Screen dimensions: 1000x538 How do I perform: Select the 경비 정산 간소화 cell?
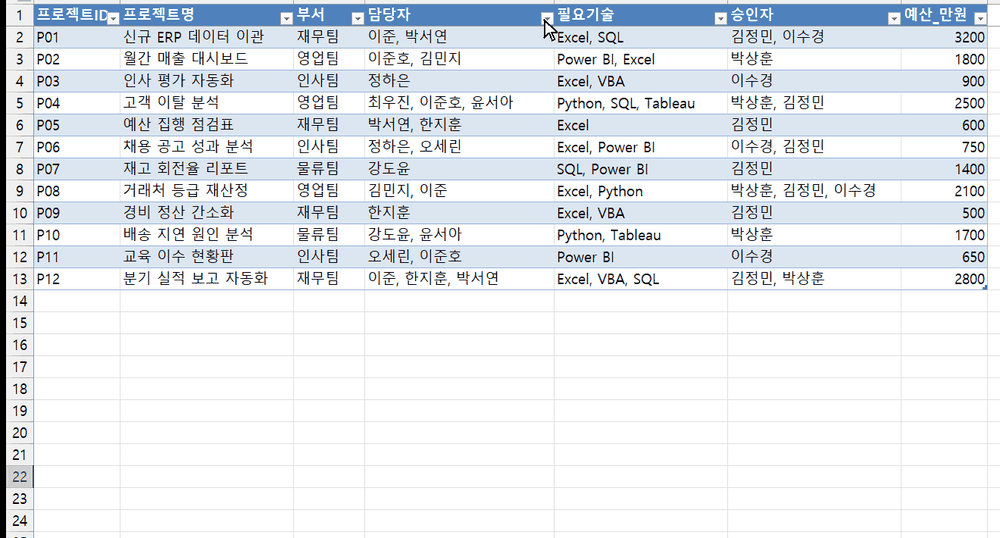(x=207, y=213)
